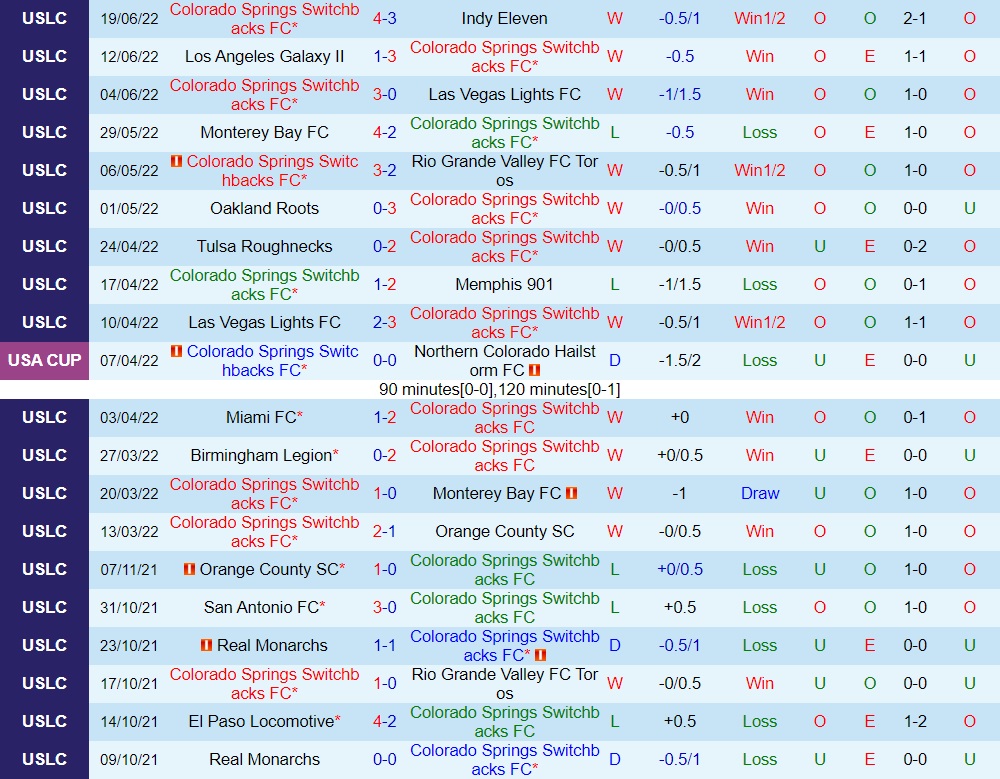Click the red card icon before Real Monarchs on 23/10/21
1000x779 pixels.
pos(207,645)
